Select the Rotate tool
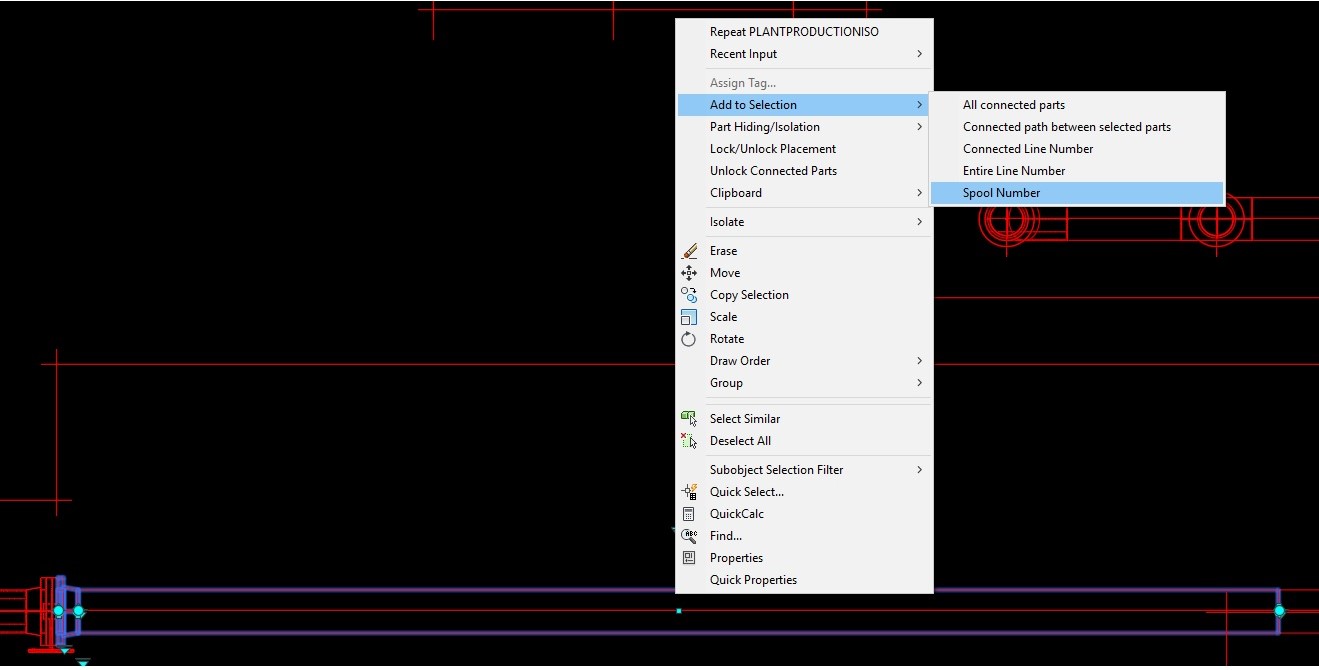 [725, 338]
